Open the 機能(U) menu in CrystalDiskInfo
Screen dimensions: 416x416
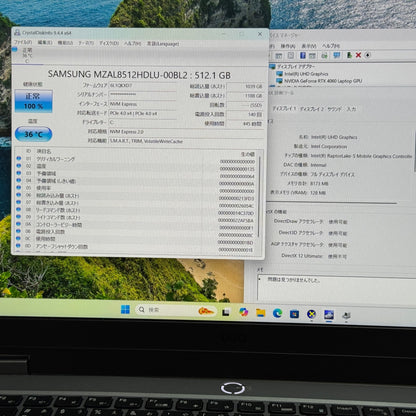(x=65, y=43)
